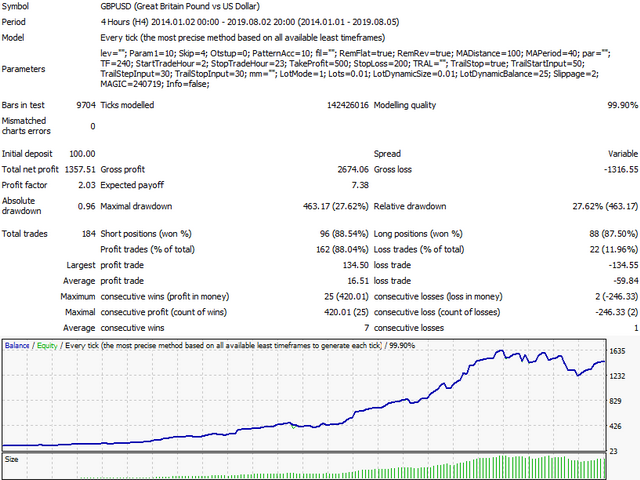
Task: Click the green equity dip marker on the curve
Action: 293,427
